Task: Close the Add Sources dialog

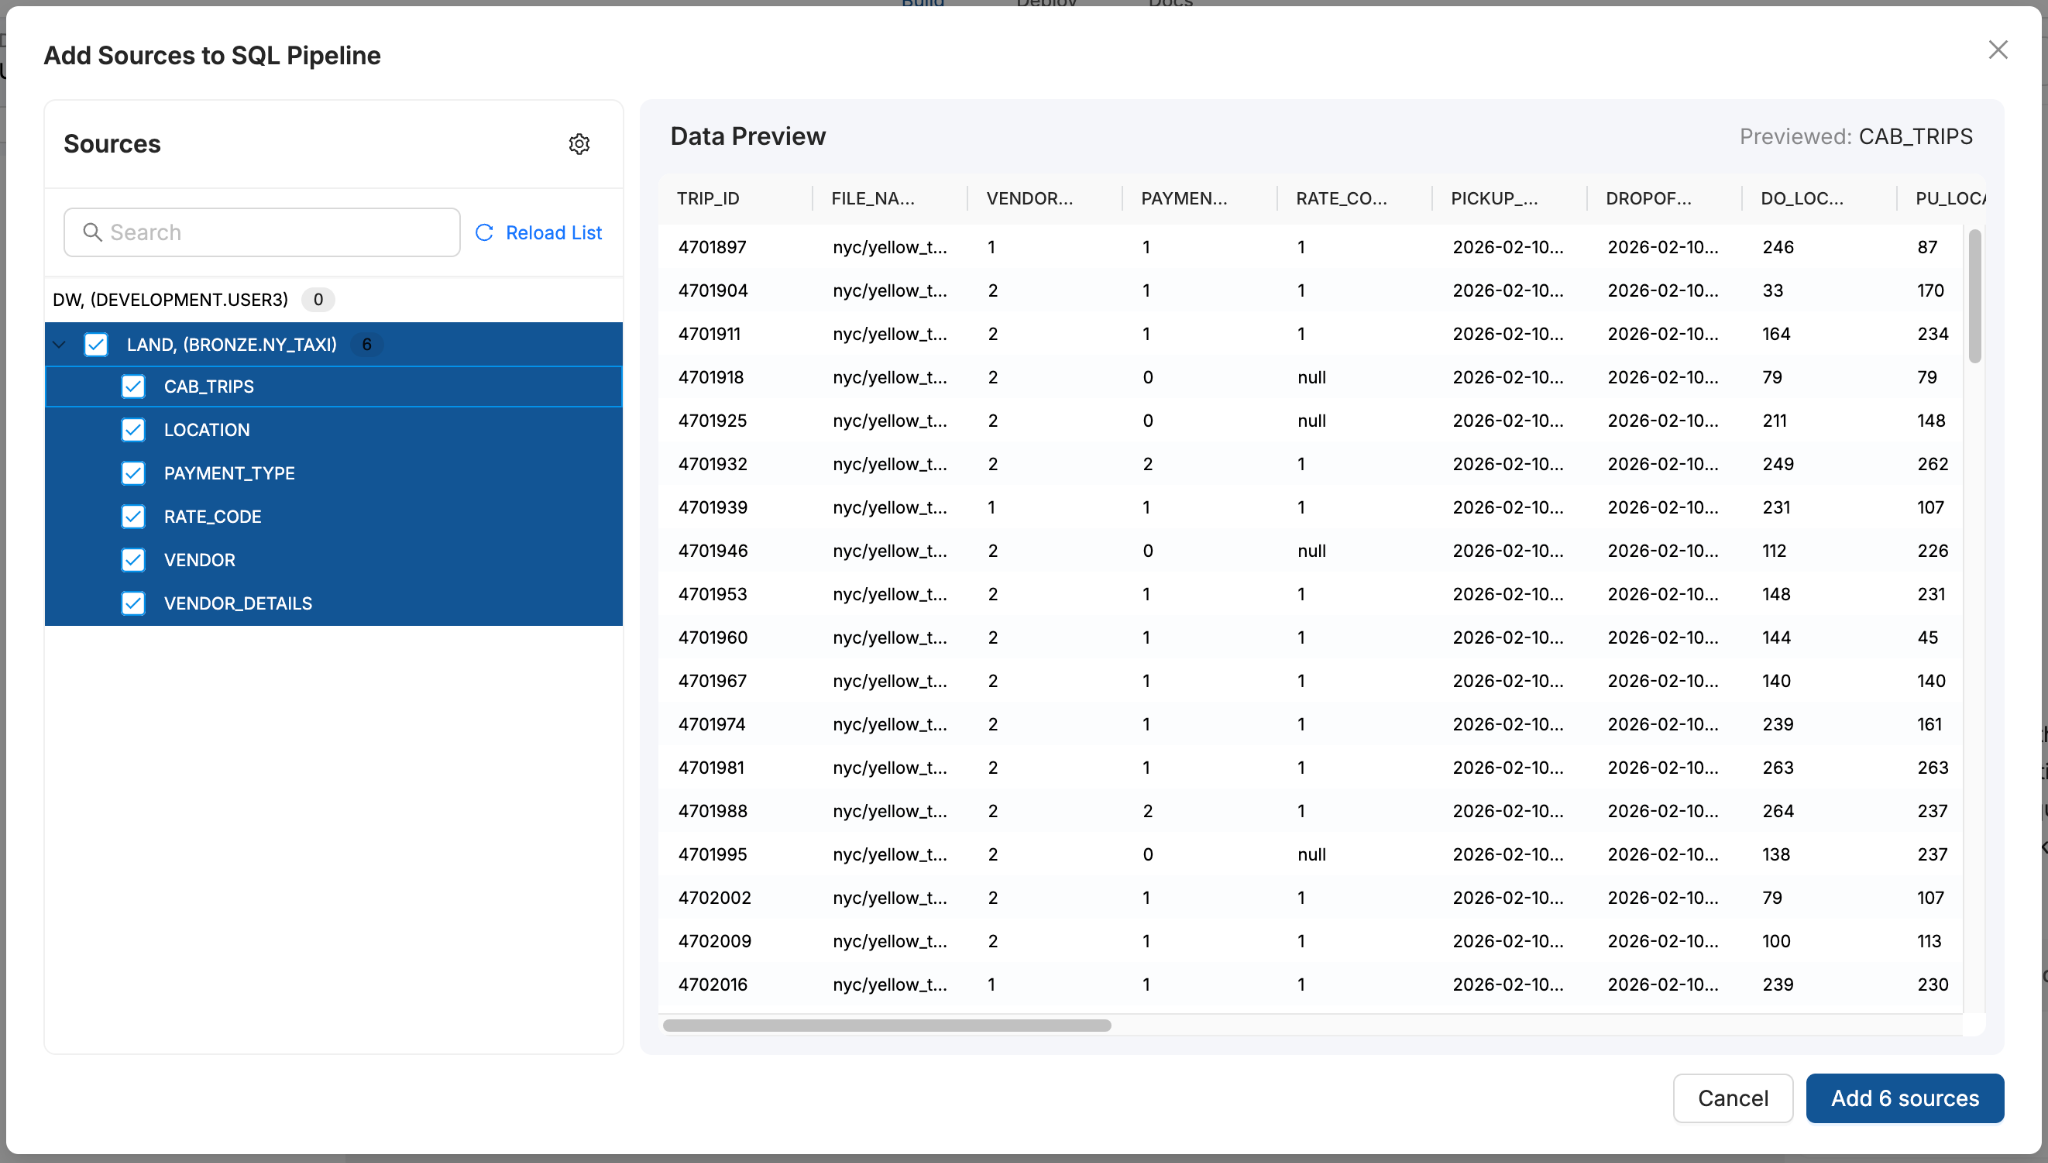Action: (x=1997, y=50)
